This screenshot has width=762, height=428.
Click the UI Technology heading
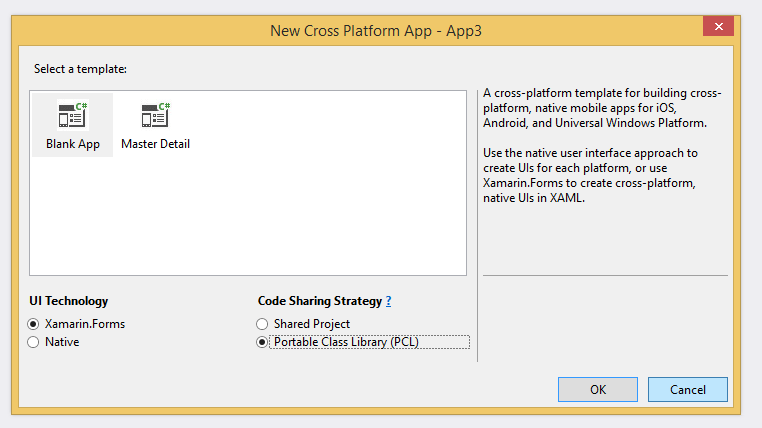coord(69,301)
